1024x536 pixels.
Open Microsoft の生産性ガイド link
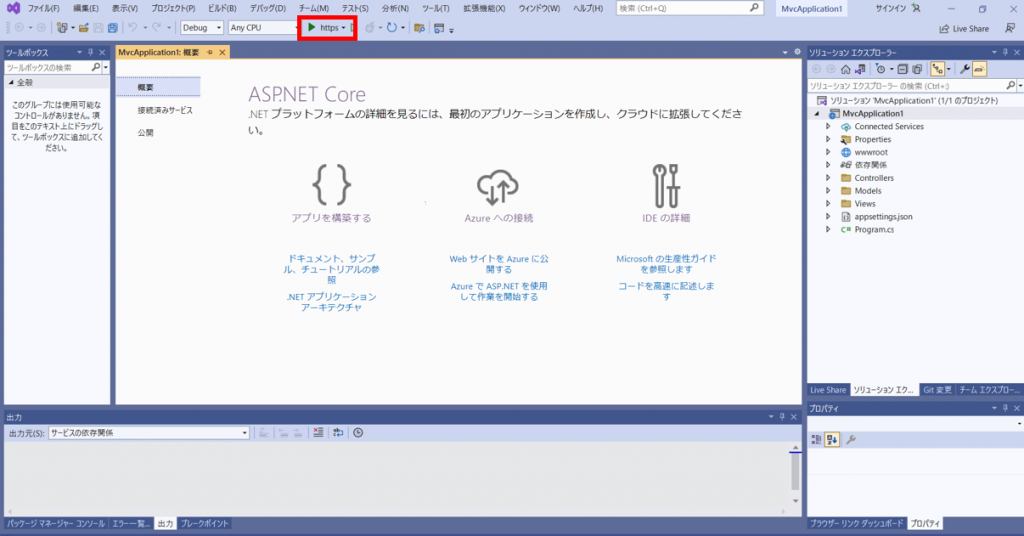(666, 264)
